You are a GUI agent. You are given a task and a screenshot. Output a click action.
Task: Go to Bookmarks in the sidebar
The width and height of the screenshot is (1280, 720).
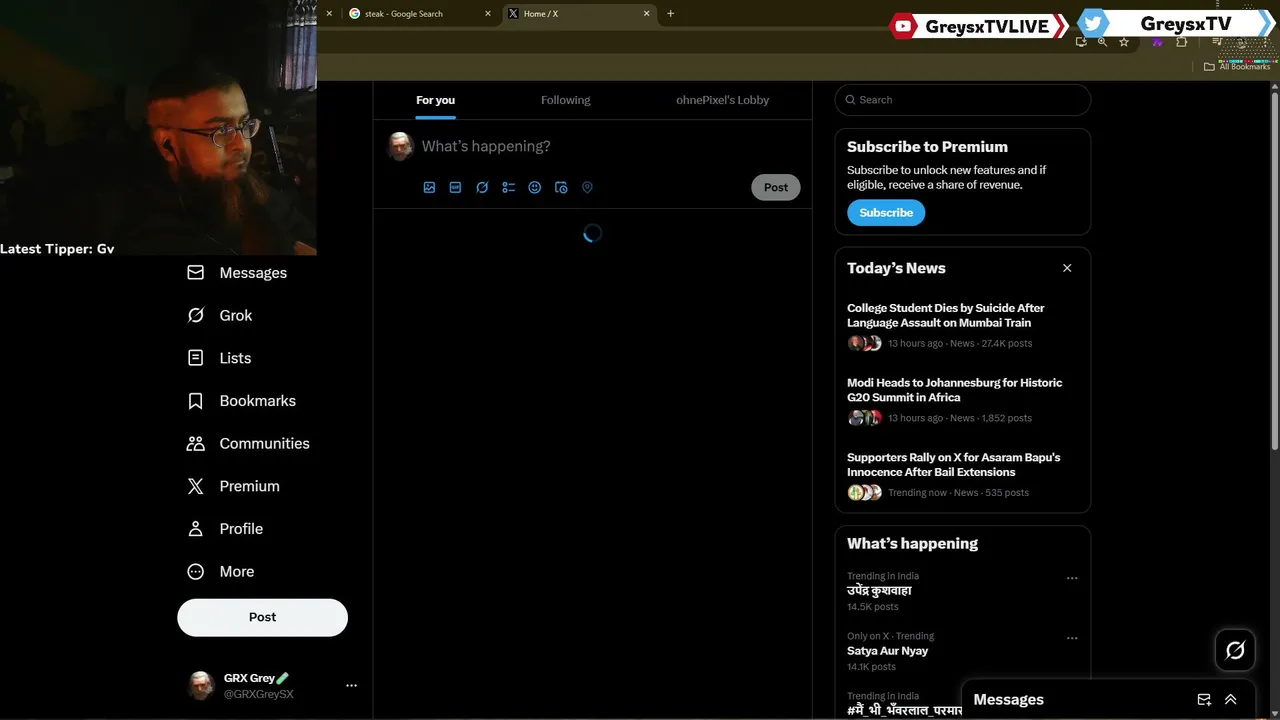[241, 401]
